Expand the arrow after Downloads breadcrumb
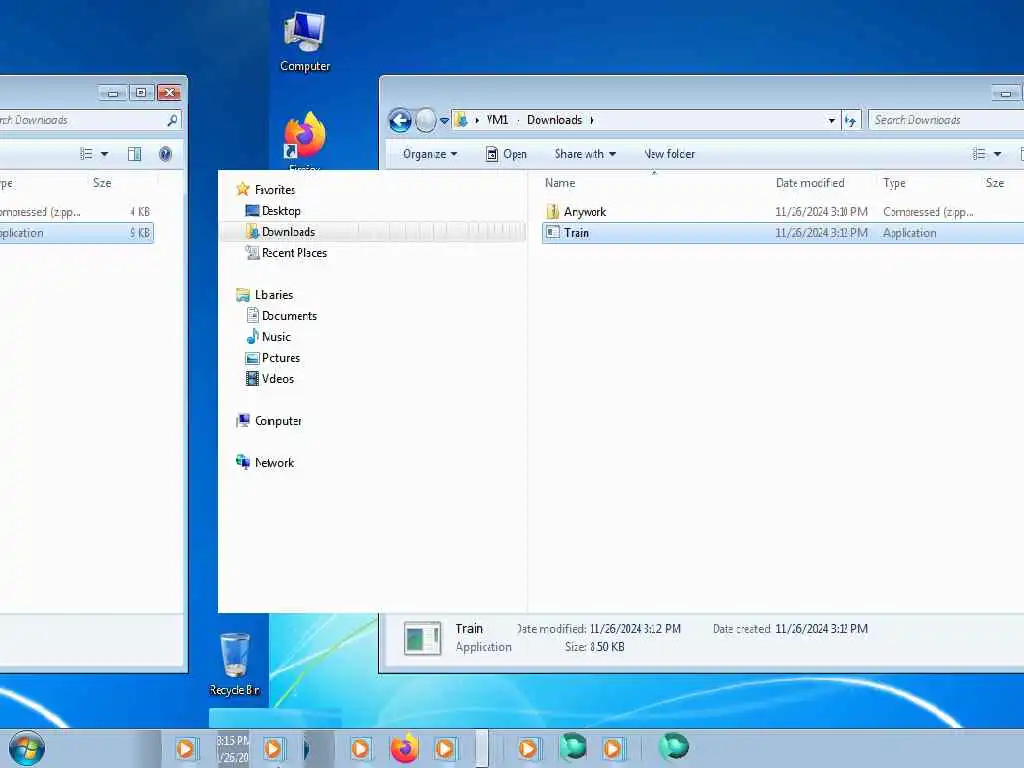 tap(592, 120)
